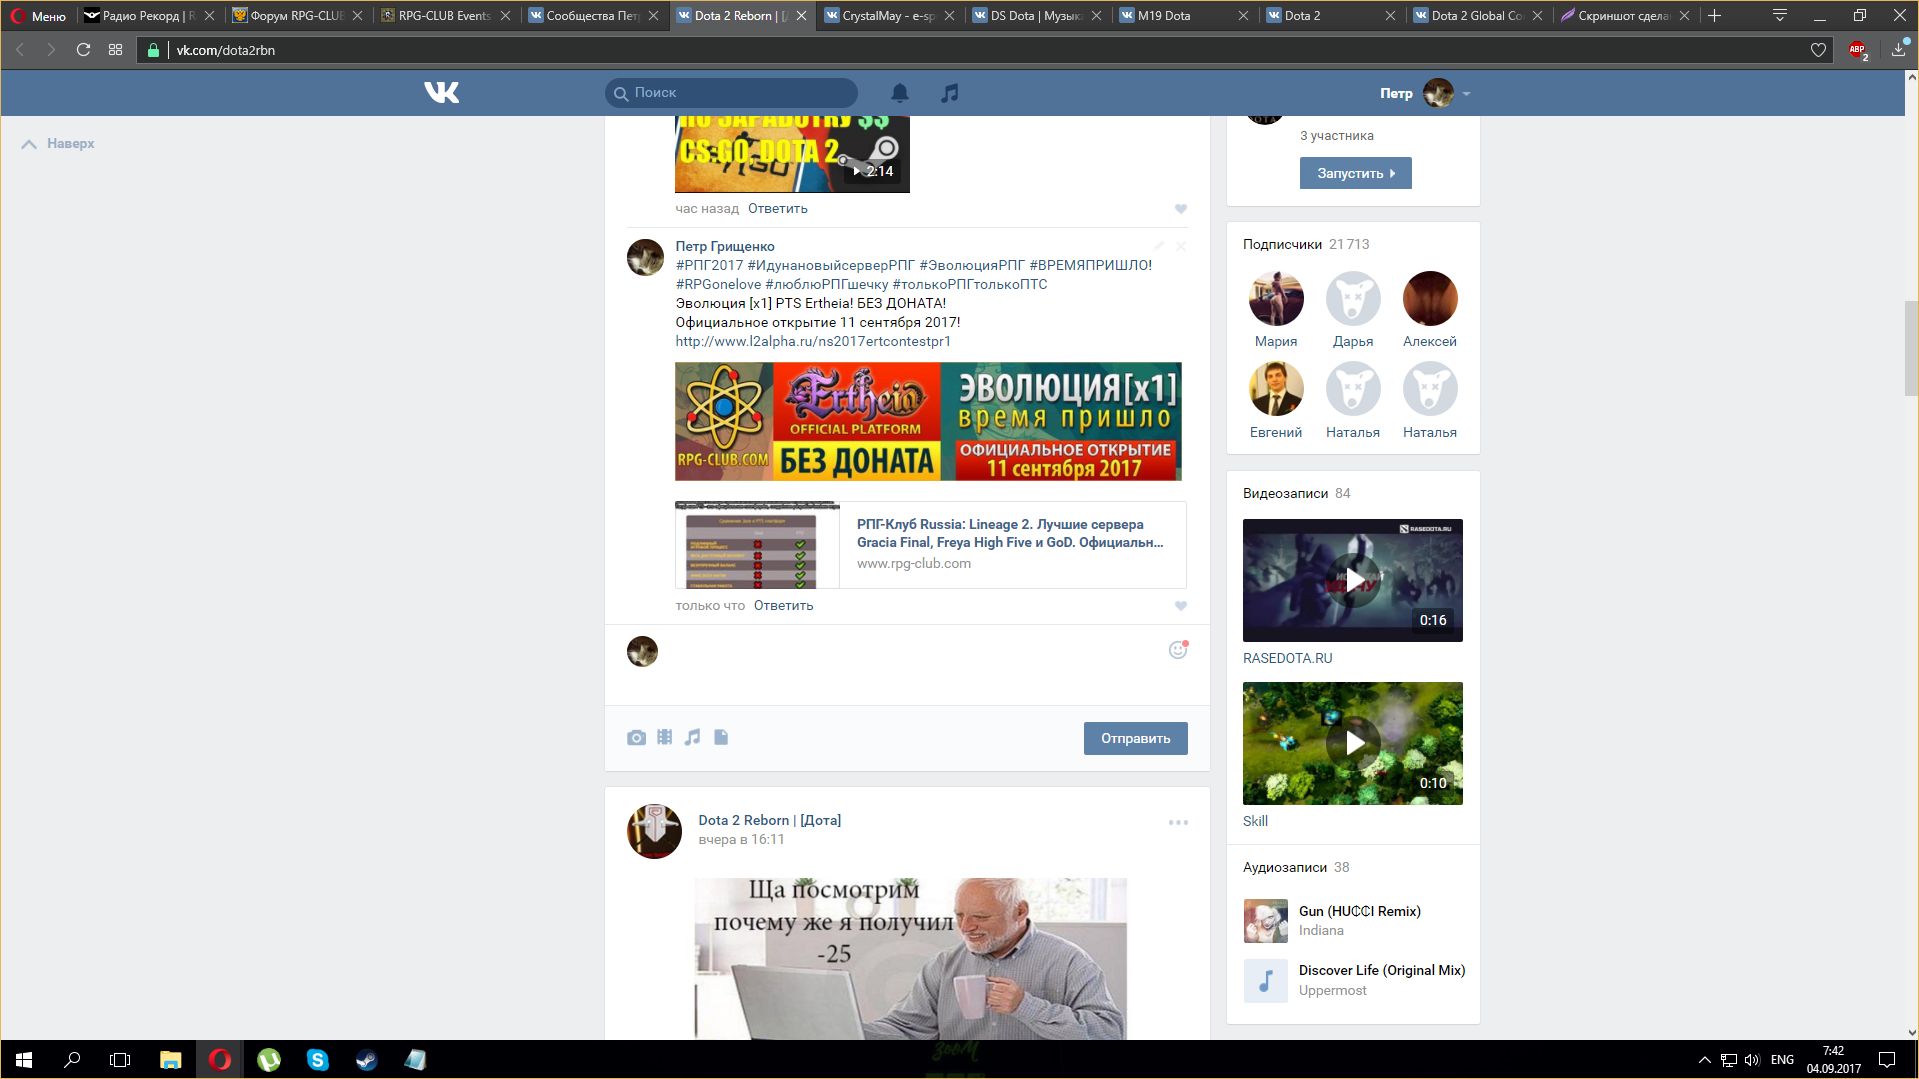This screenshot has width=1919, height=1079.
Task: Add page to bookmarks with the heart icon
Action: (1818, 50)
